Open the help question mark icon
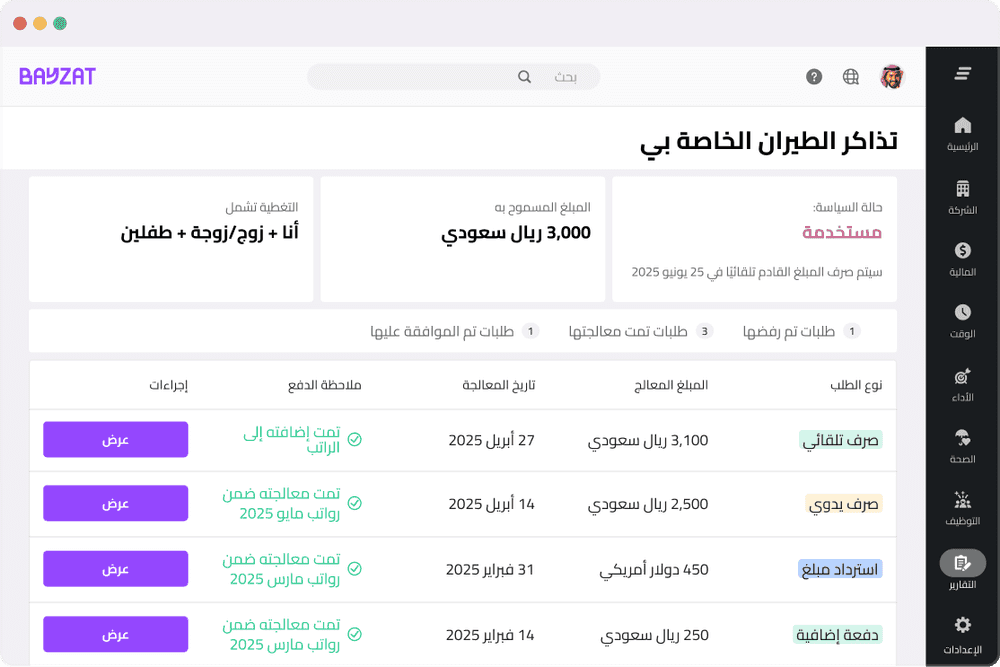Viewport: 1000px width, 667px height. (x=813, y=76)
